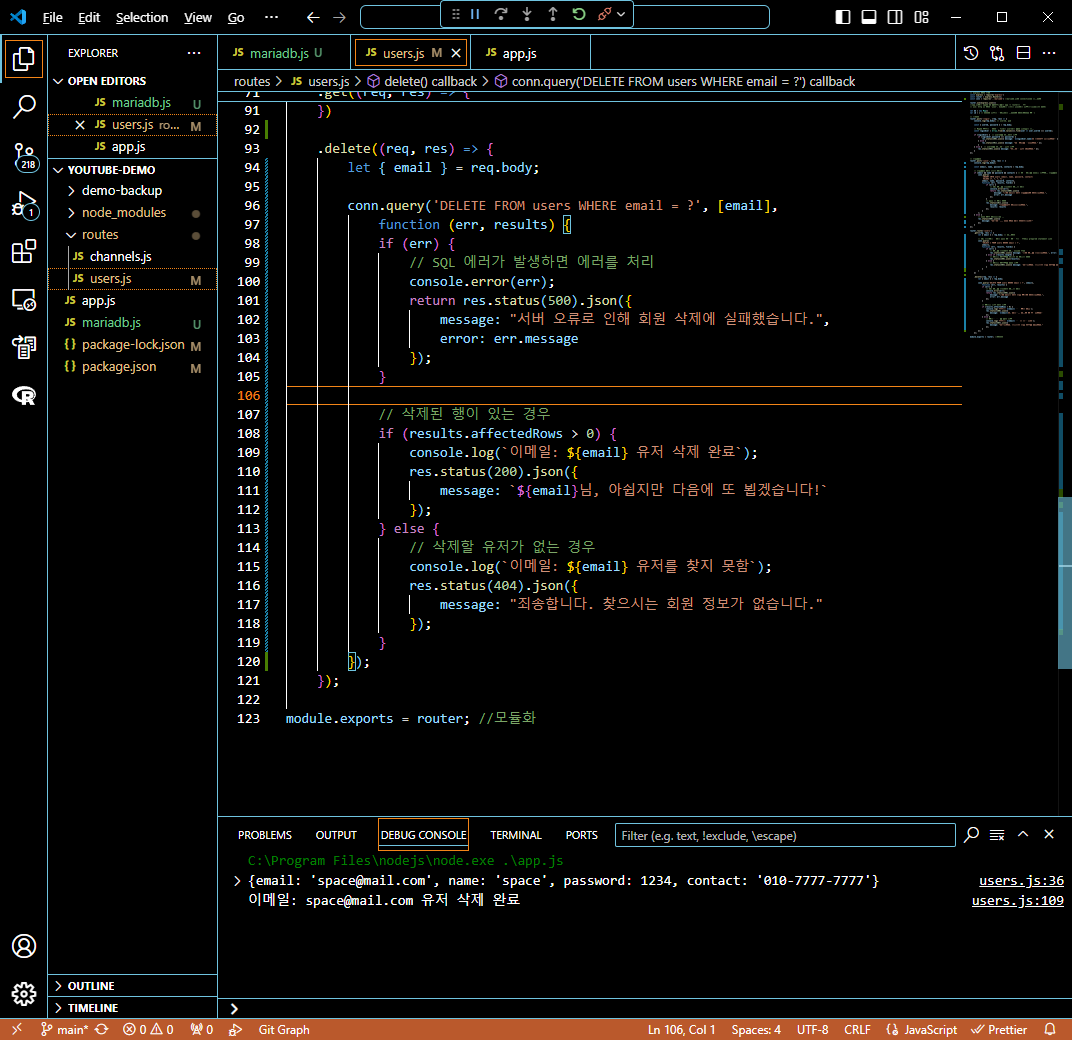The image size is (1072, 1040).
Task: Open Source Control view with 218 badge
Action: [x=24, y=157]
